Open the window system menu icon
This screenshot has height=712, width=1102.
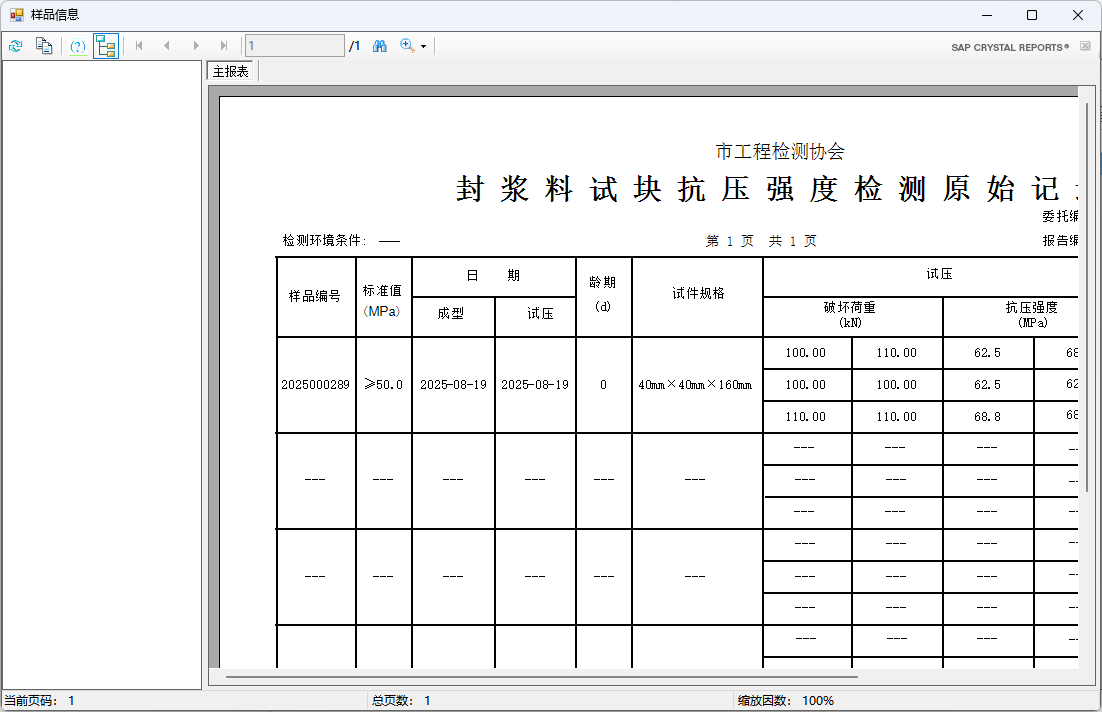click(16, 15)
